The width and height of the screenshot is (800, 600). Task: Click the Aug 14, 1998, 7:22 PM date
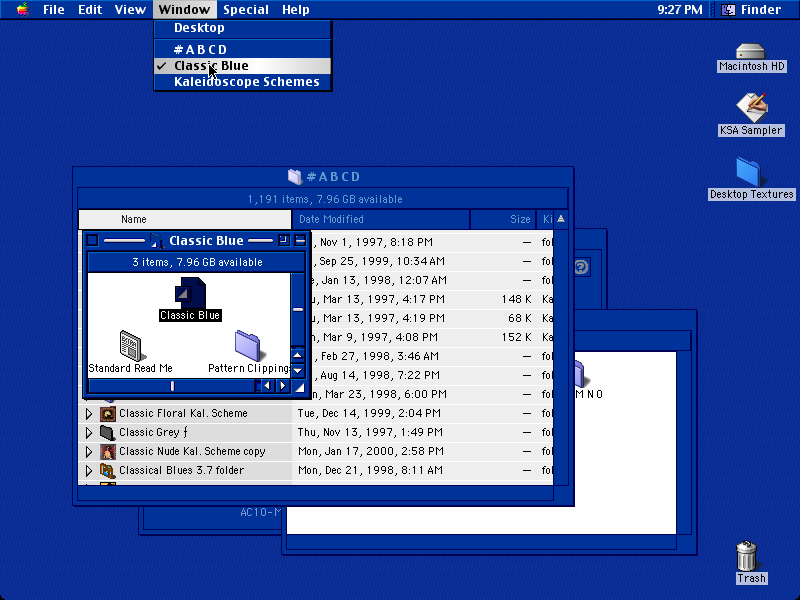(x=380, y=376)
